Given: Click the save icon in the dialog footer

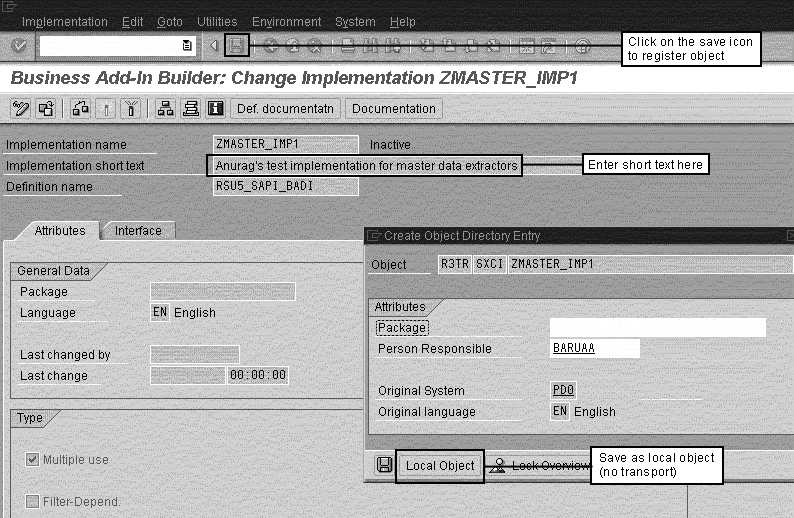Looking at the screenshot, I should [x=383, y=465].
